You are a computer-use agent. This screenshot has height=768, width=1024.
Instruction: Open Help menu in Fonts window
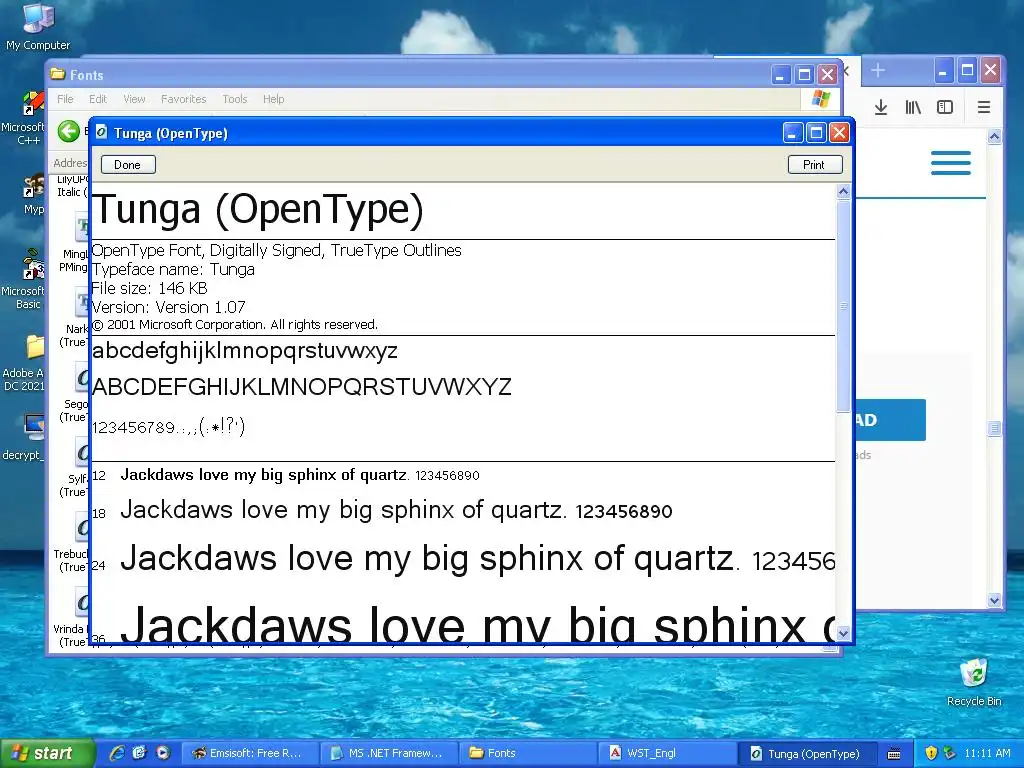[274, 99]
